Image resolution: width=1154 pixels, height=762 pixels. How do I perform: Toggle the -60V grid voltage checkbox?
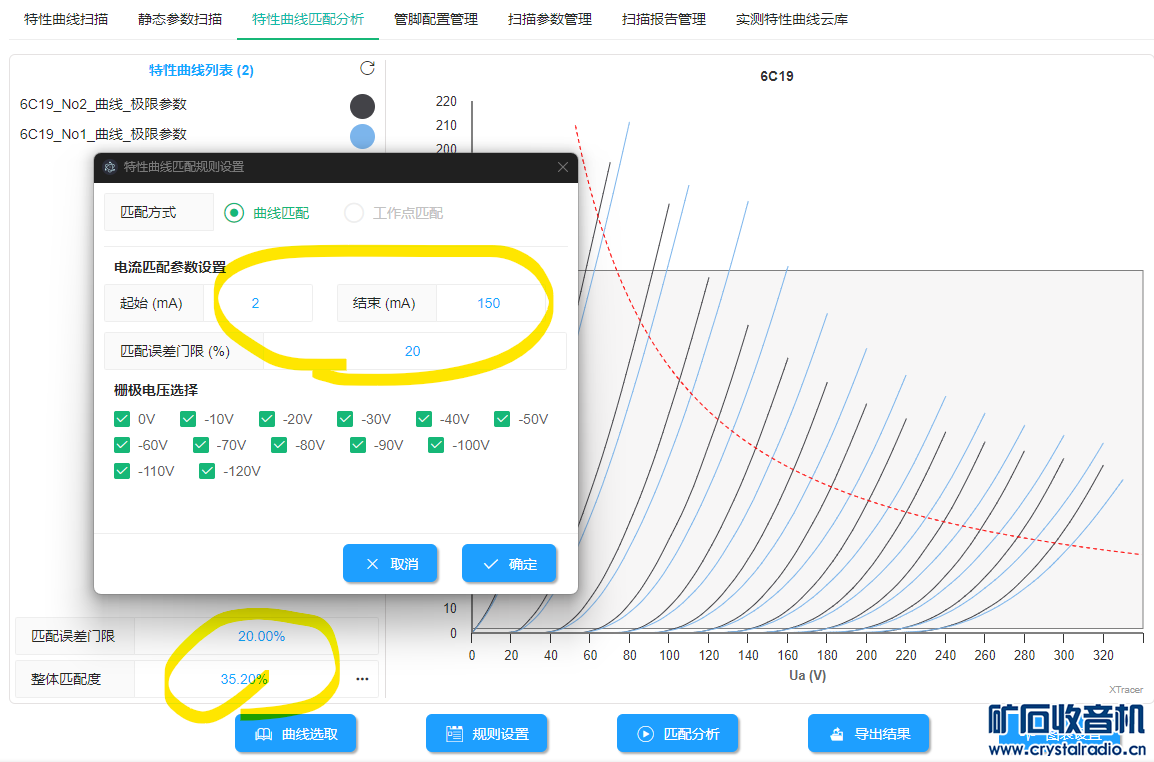point(122,445)
